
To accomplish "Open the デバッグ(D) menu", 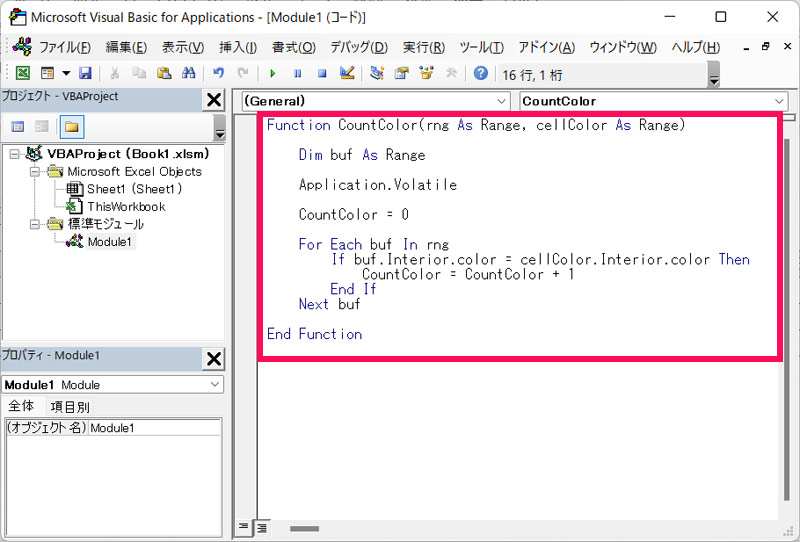I will [358, 48].
